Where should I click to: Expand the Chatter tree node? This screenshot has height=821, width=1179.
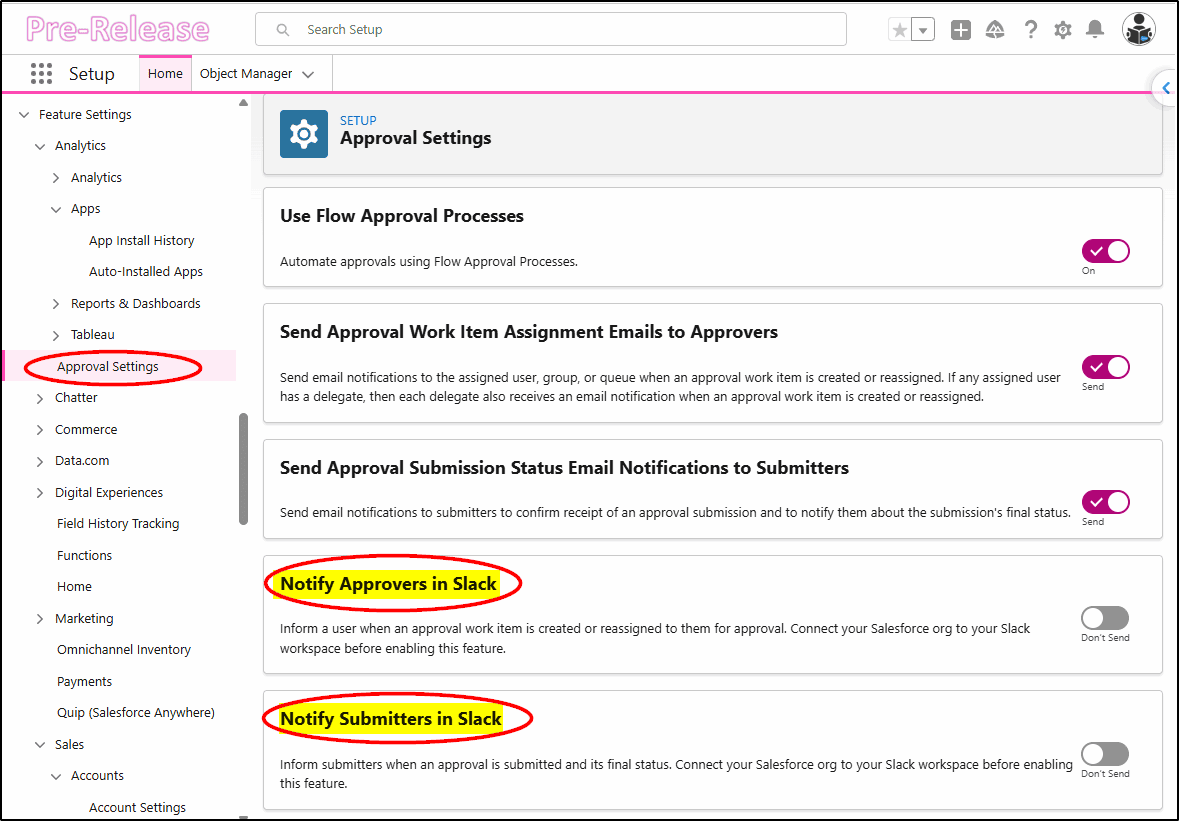(x=40, y=398)
